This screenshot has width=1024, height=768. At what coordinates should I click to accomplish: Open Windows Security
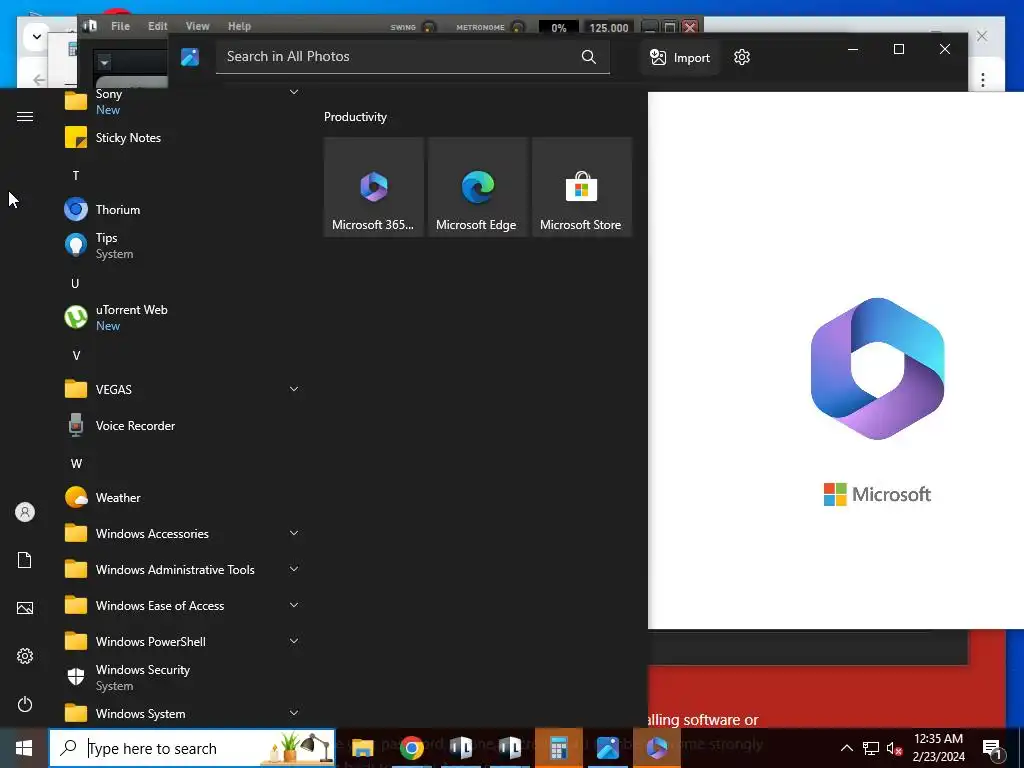click(x=182, y=677)
